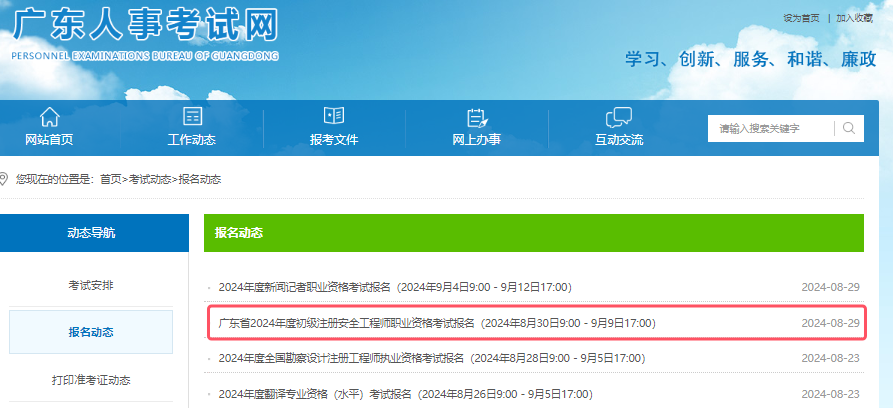
Task: Open the 网上办事 menu item
Action: [477, 140]
